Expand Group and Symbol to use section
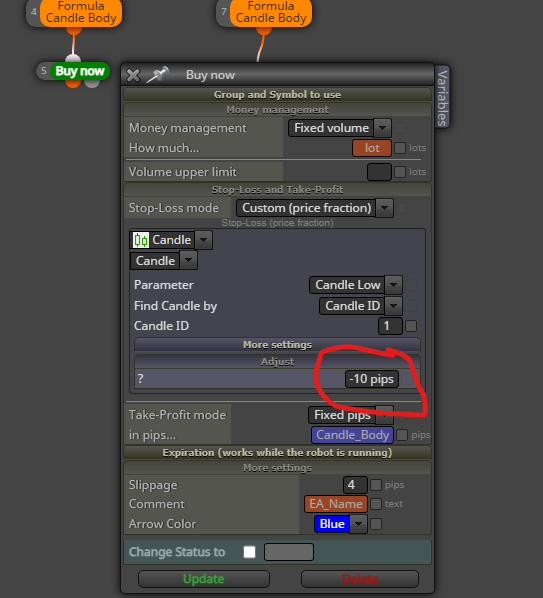 (277, 95)
